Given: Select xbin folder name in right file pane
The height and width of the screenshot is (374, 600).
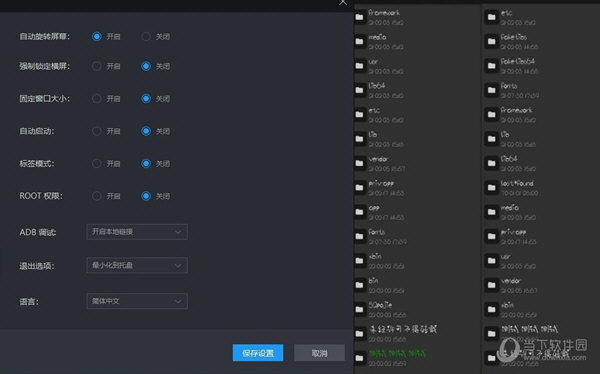Looking at the screenshot, I should click(507, 305).
